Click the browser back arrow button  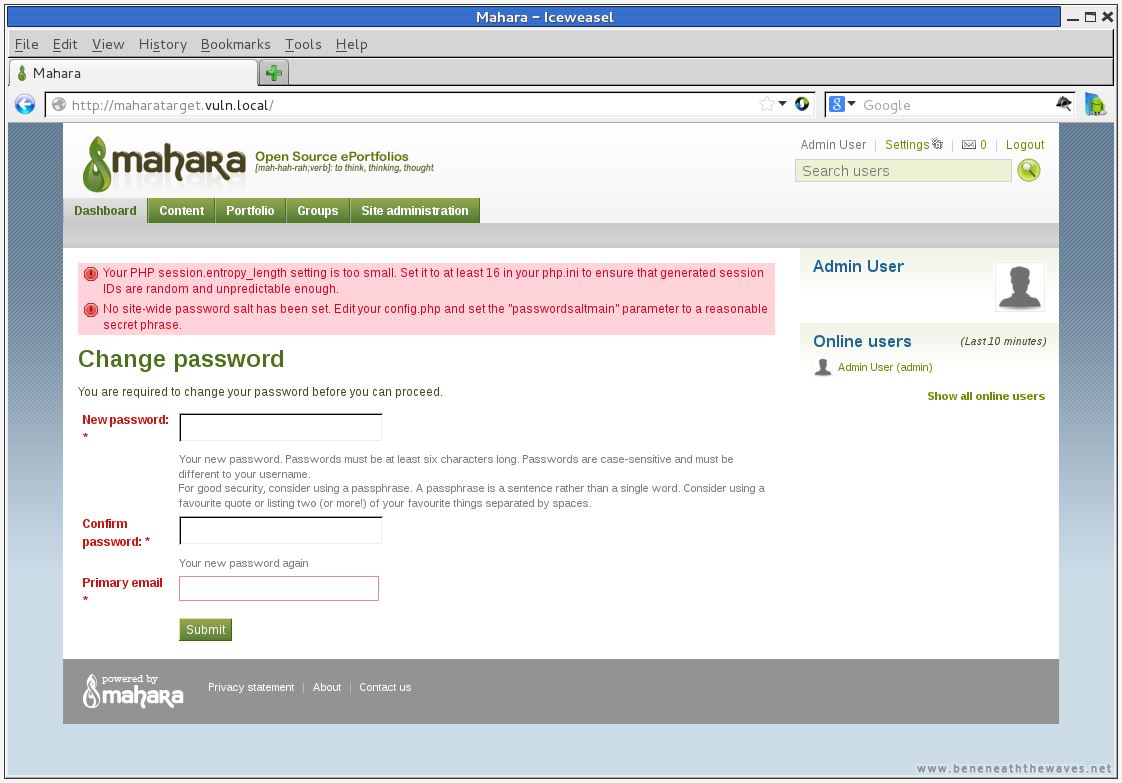(x=25, y=104)
